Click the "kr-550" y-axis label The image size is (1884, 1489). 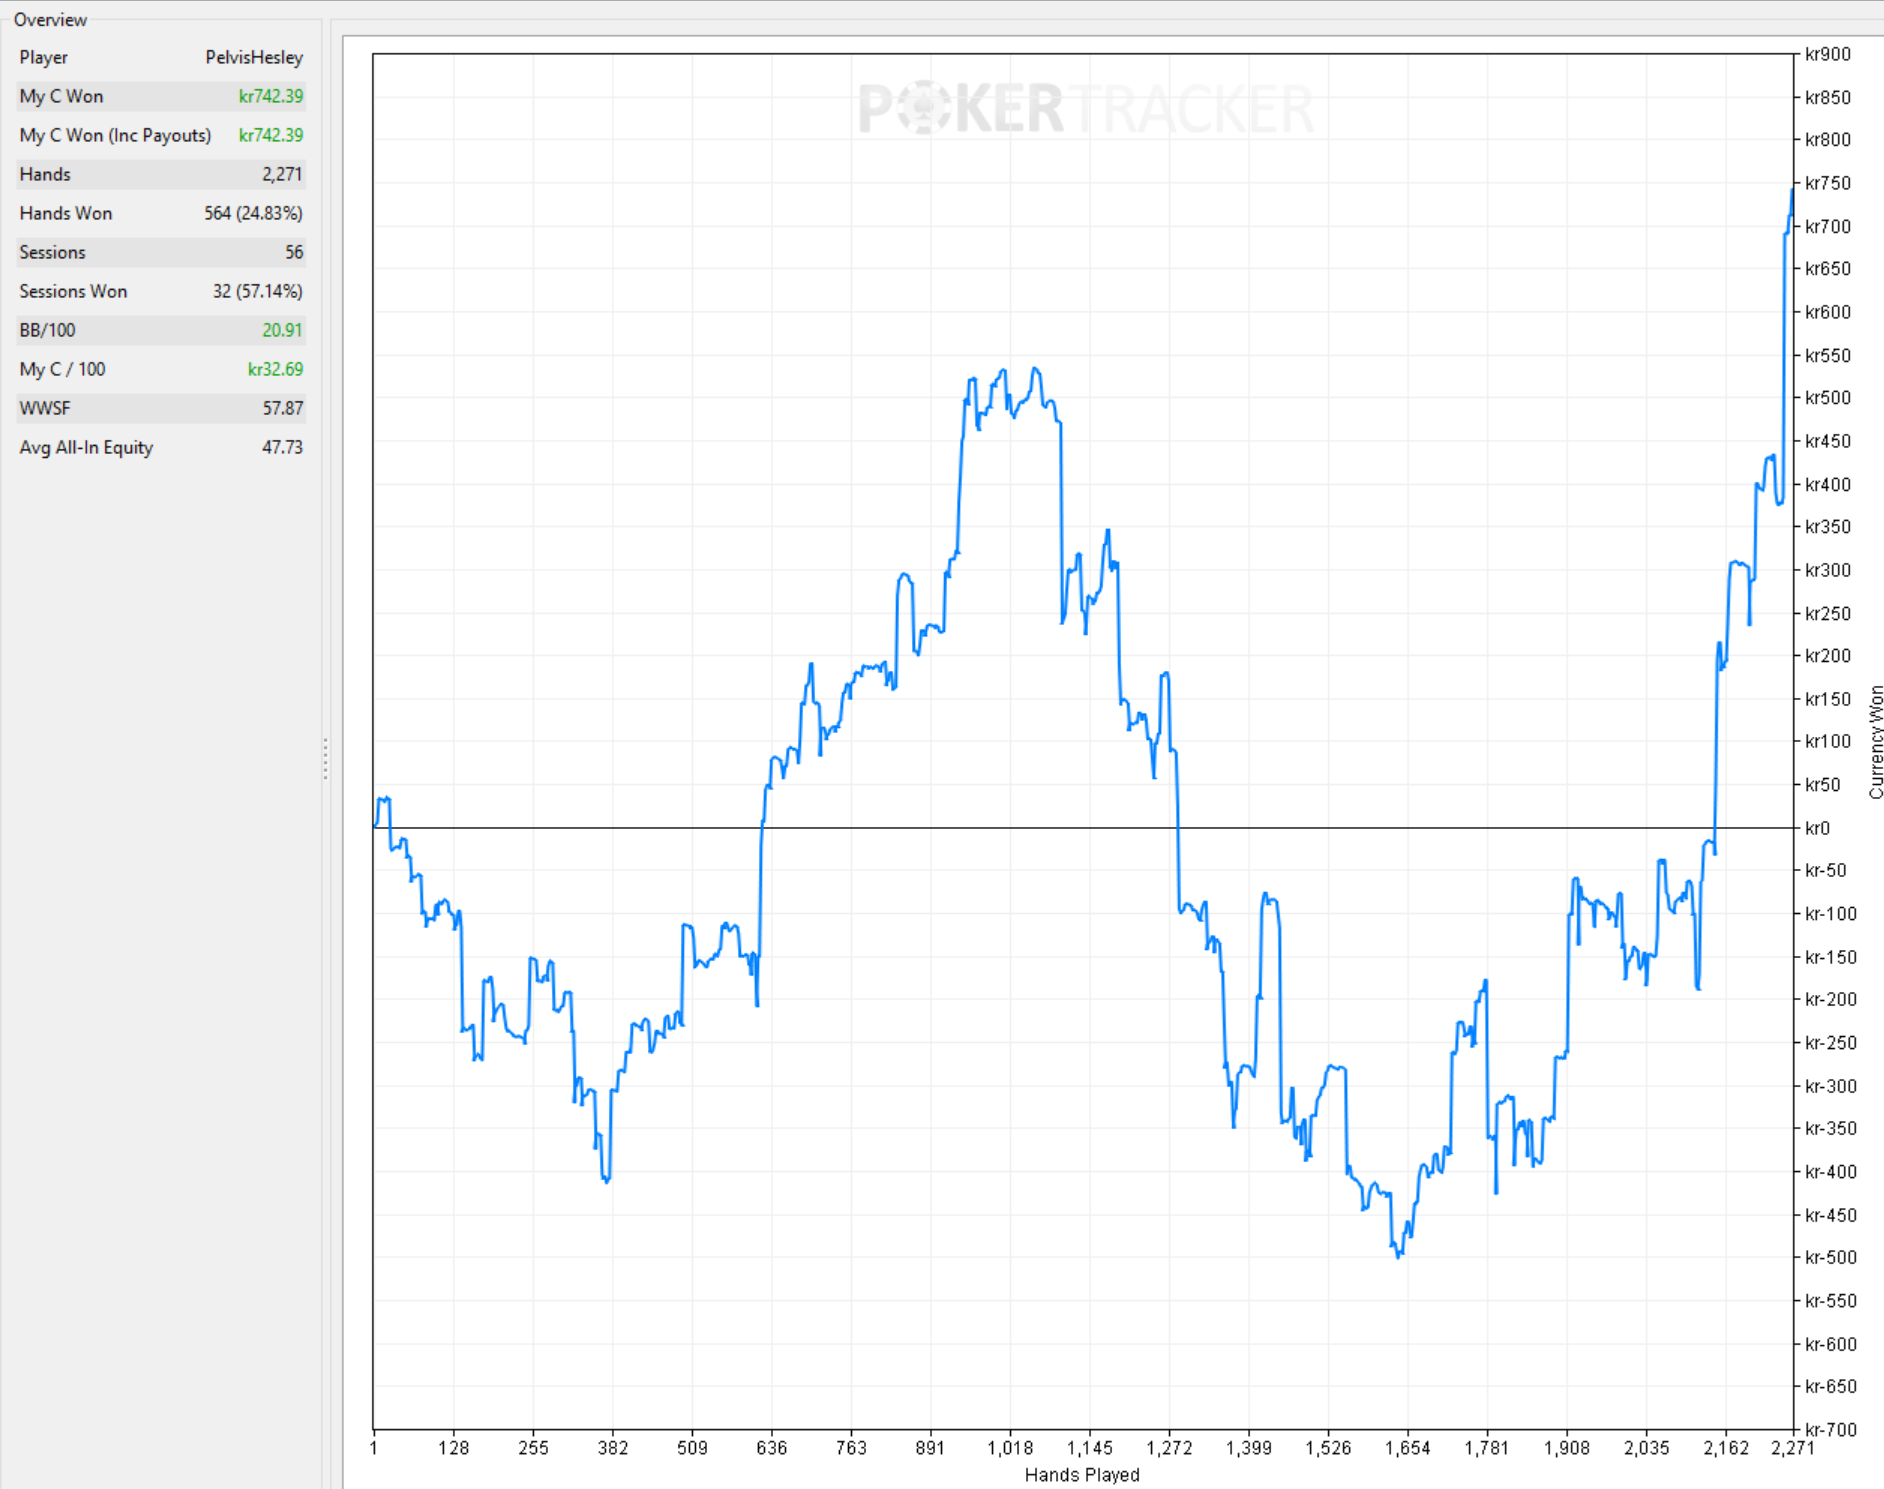[1830, 1301]
